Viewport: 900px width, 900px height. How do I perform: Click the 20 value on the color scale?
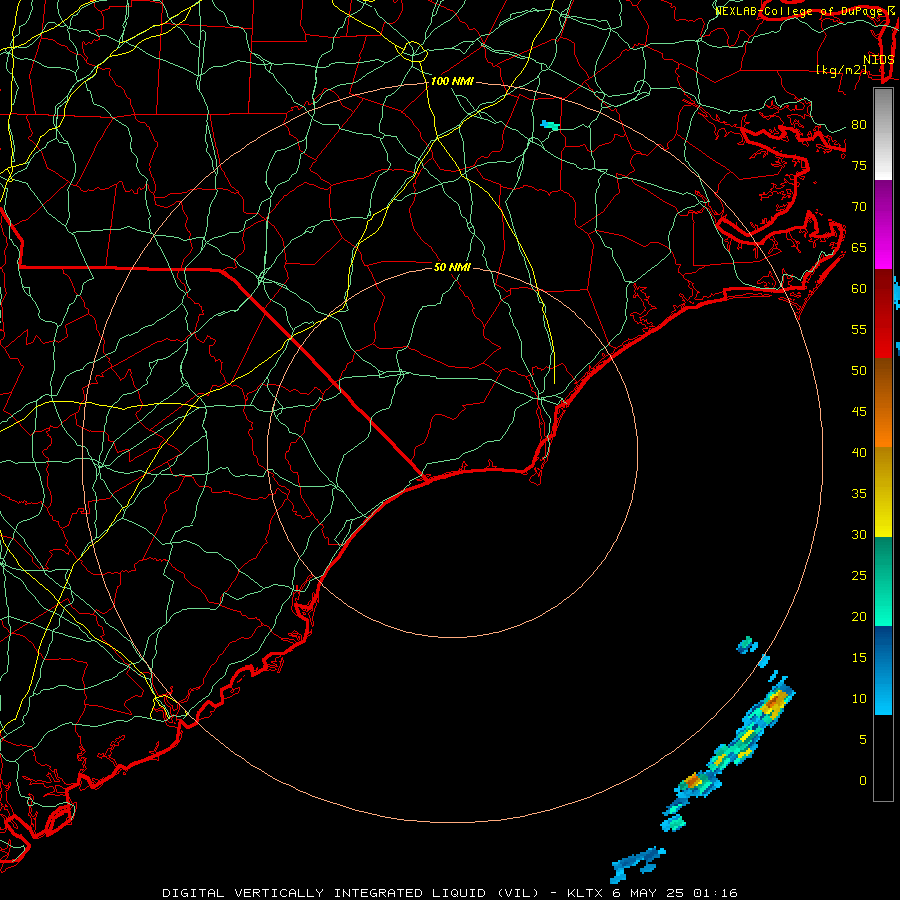(859, 617)
